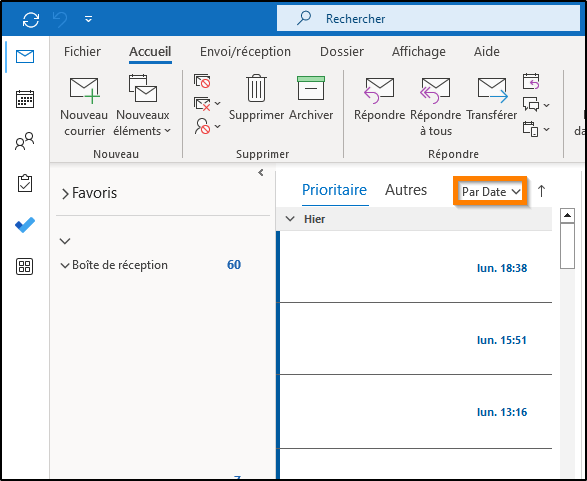Open the Calendar module in sidebar
Screen dimensions: 587x481
click(x=25, y=99)
